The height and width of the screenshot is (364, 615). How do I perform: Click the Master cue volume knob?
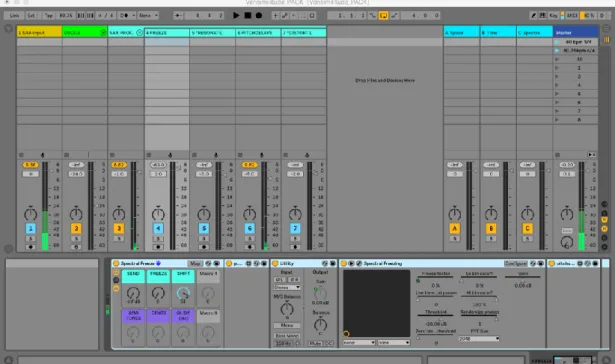(x=567, y=242)
